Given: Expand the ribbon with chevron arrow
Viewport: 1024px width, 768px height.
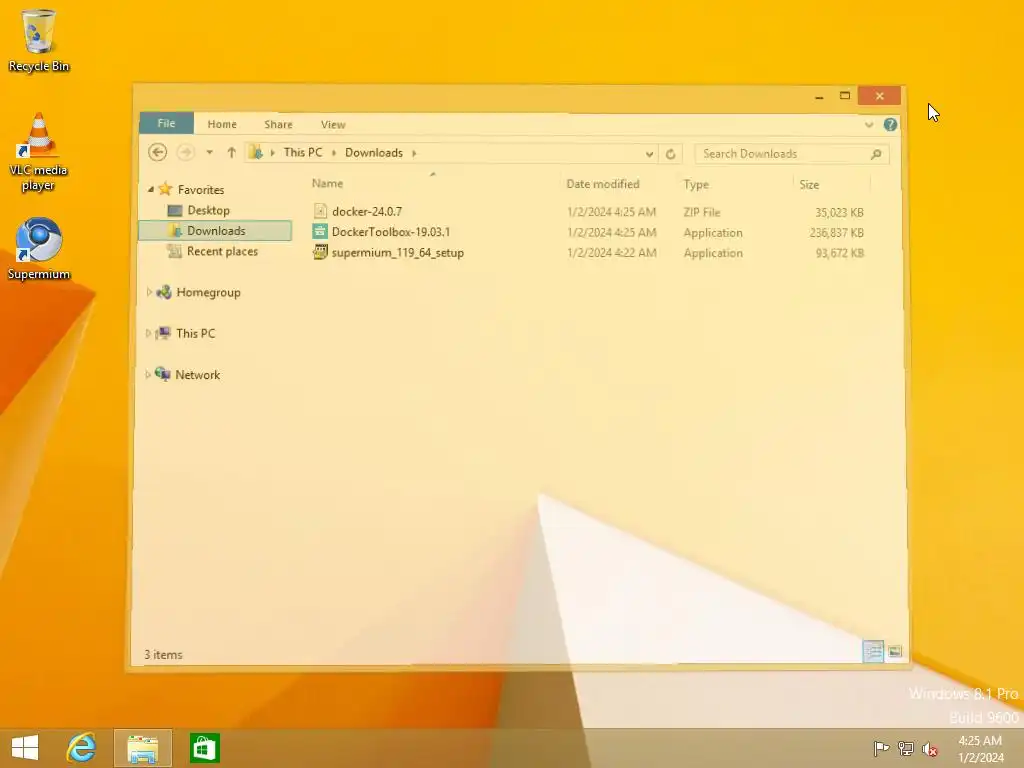Looking at the screenshot, I should tap(869, 125).
